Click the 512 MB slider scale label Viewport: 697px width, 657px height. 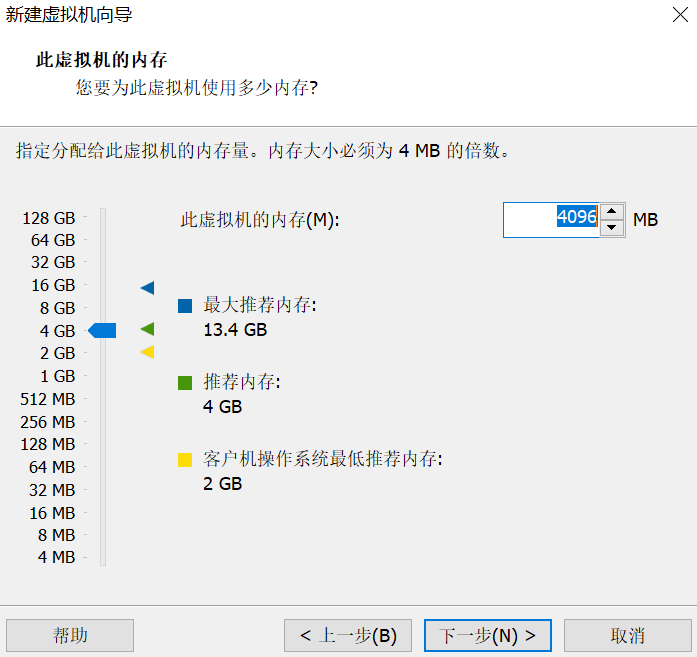[48, 399]
